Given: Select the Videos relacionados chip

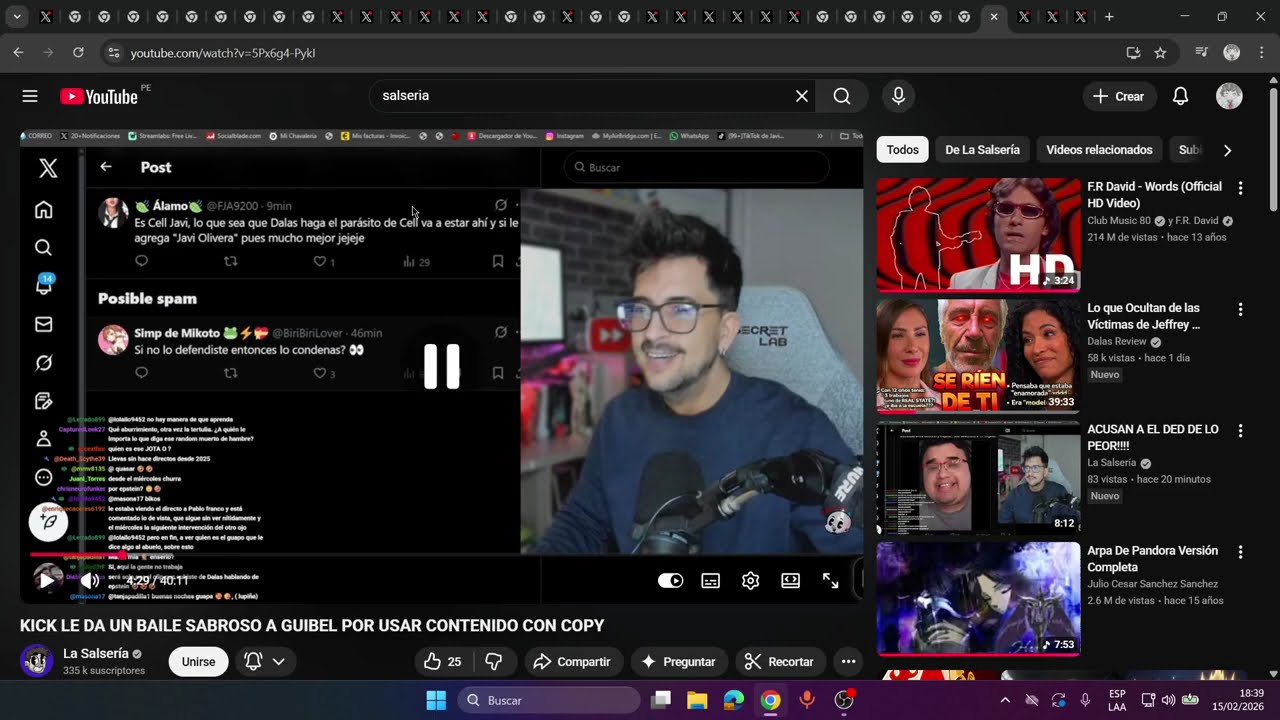Looking at the screenshot, I should tap(1099, 150).
